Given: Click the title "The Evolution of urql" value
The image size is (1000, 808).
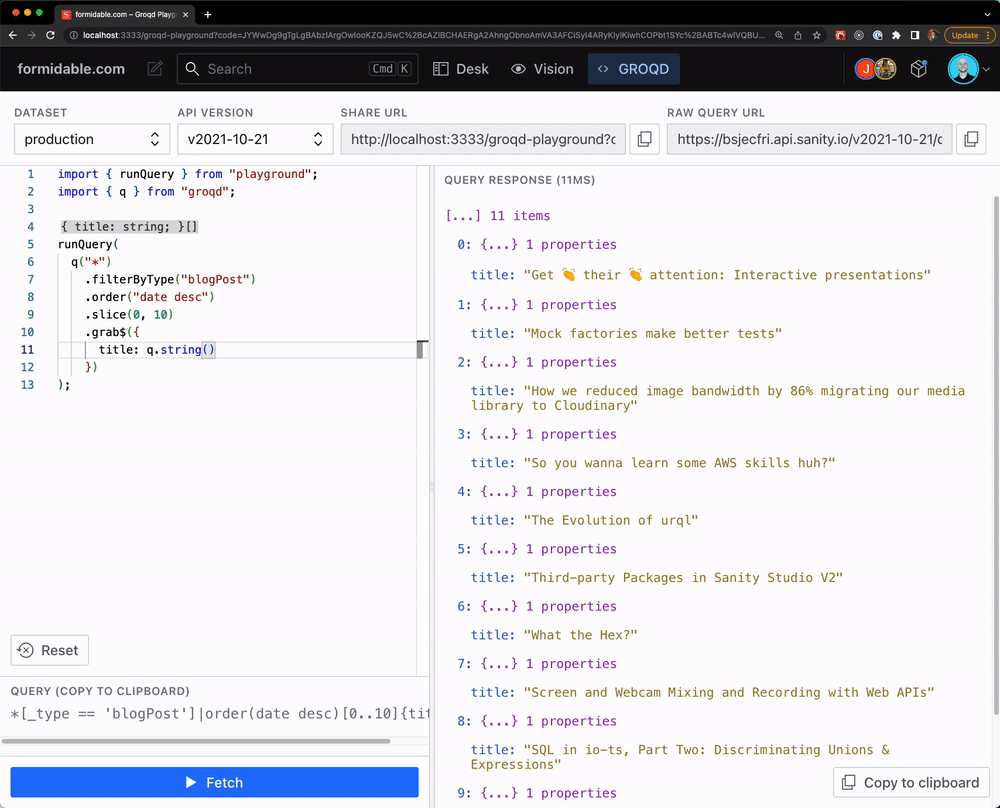Looking at the screenshot, I should [611, 520].
